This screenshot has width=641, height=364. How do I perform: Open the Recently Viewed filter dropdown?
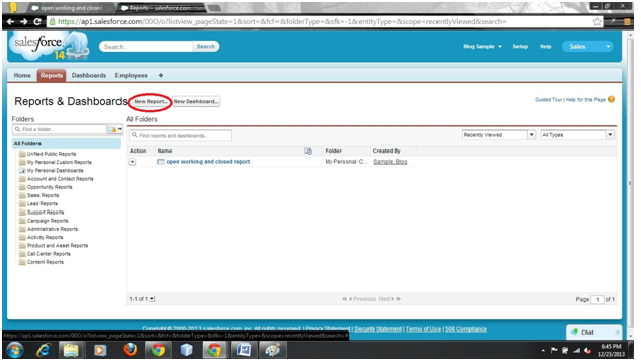click(498, 135)
